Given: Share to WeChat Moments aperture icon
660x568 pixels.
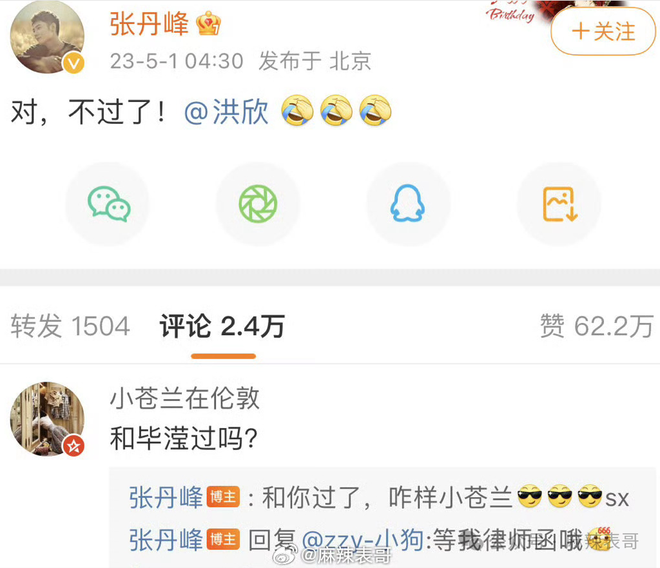Looking at the screenshot, I should [258, 204].
